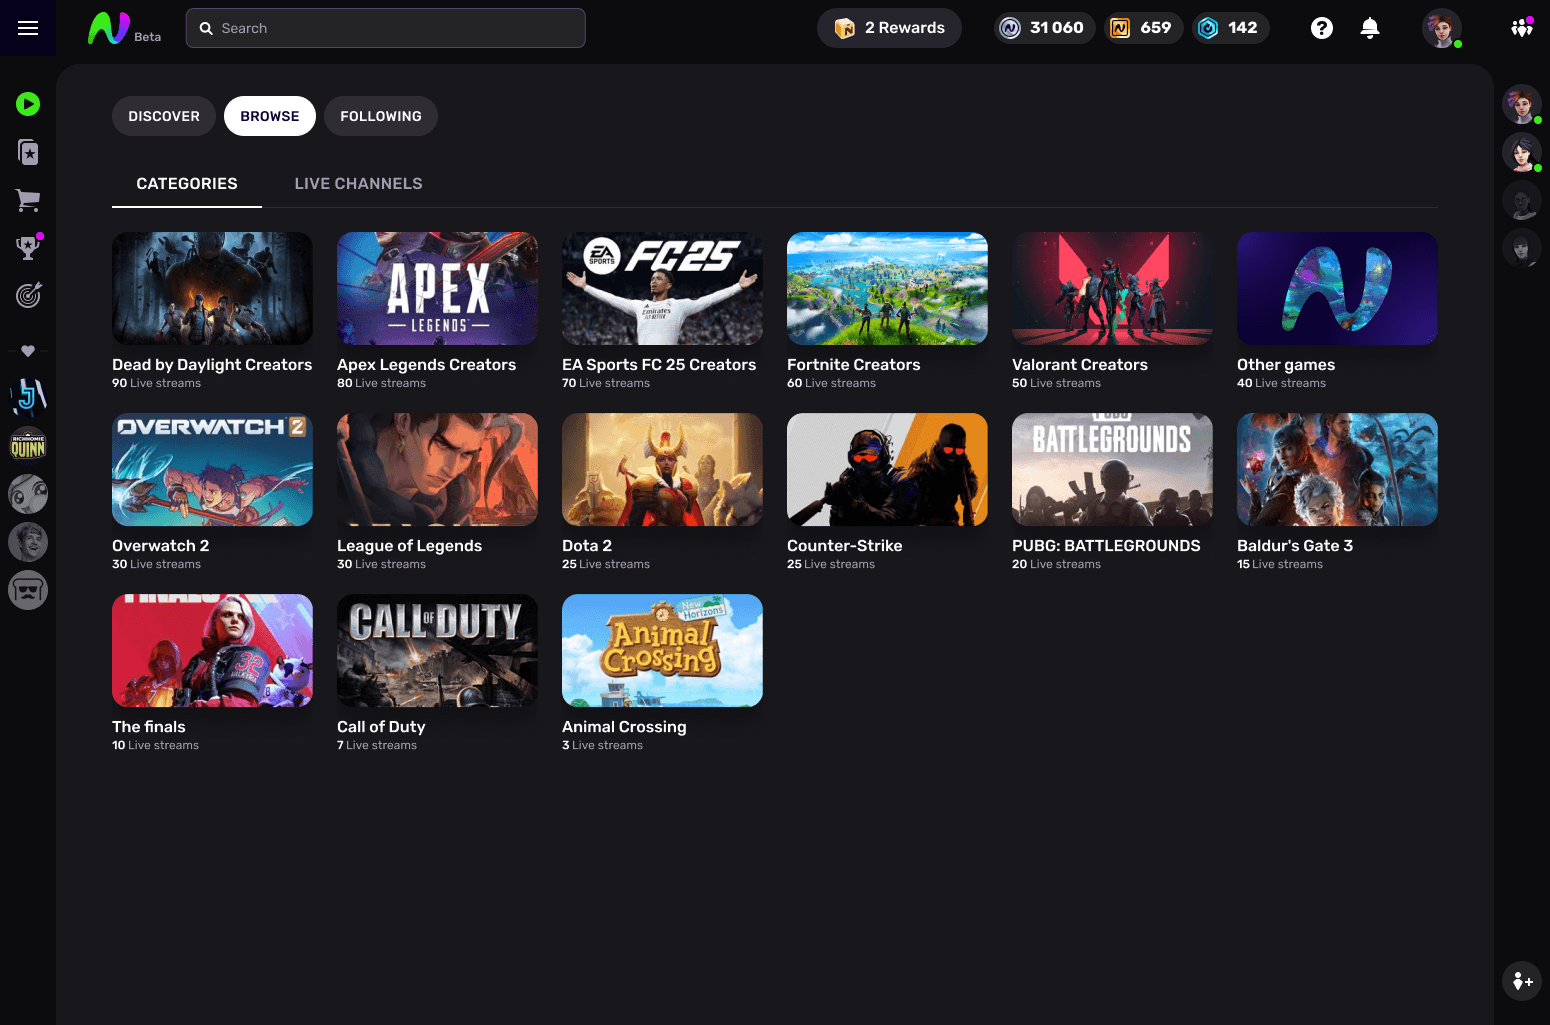Screen dimensions: 1550x1025
Task: Select the Categories tab
Action: click(187, 184)
